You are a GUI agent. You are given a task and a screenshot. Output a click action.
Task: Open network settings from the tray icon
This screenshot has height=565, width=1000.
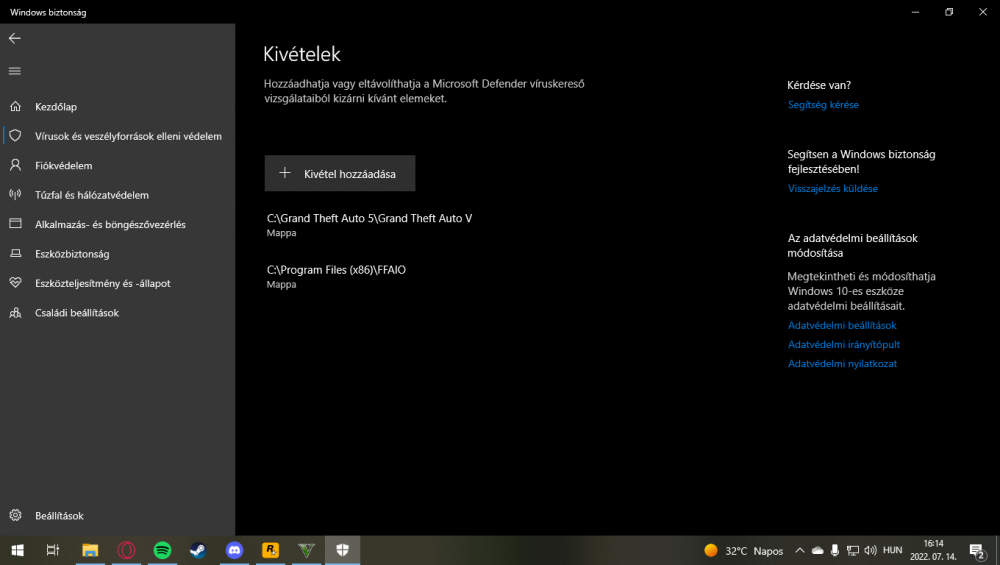click(853, 550)
